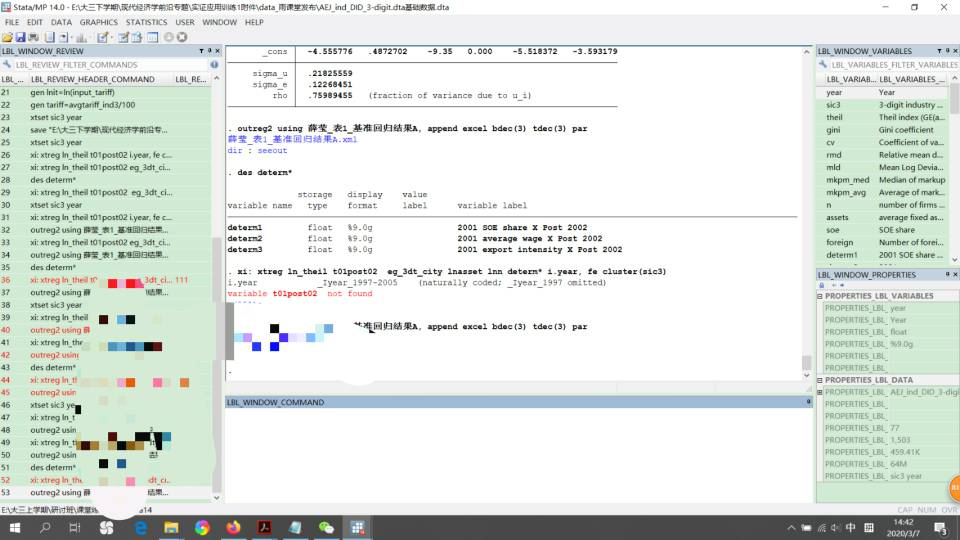Image resolution: width=960 pixels, height=540 pixels.
Task: Close the Review panel
Action: (217, 51)
